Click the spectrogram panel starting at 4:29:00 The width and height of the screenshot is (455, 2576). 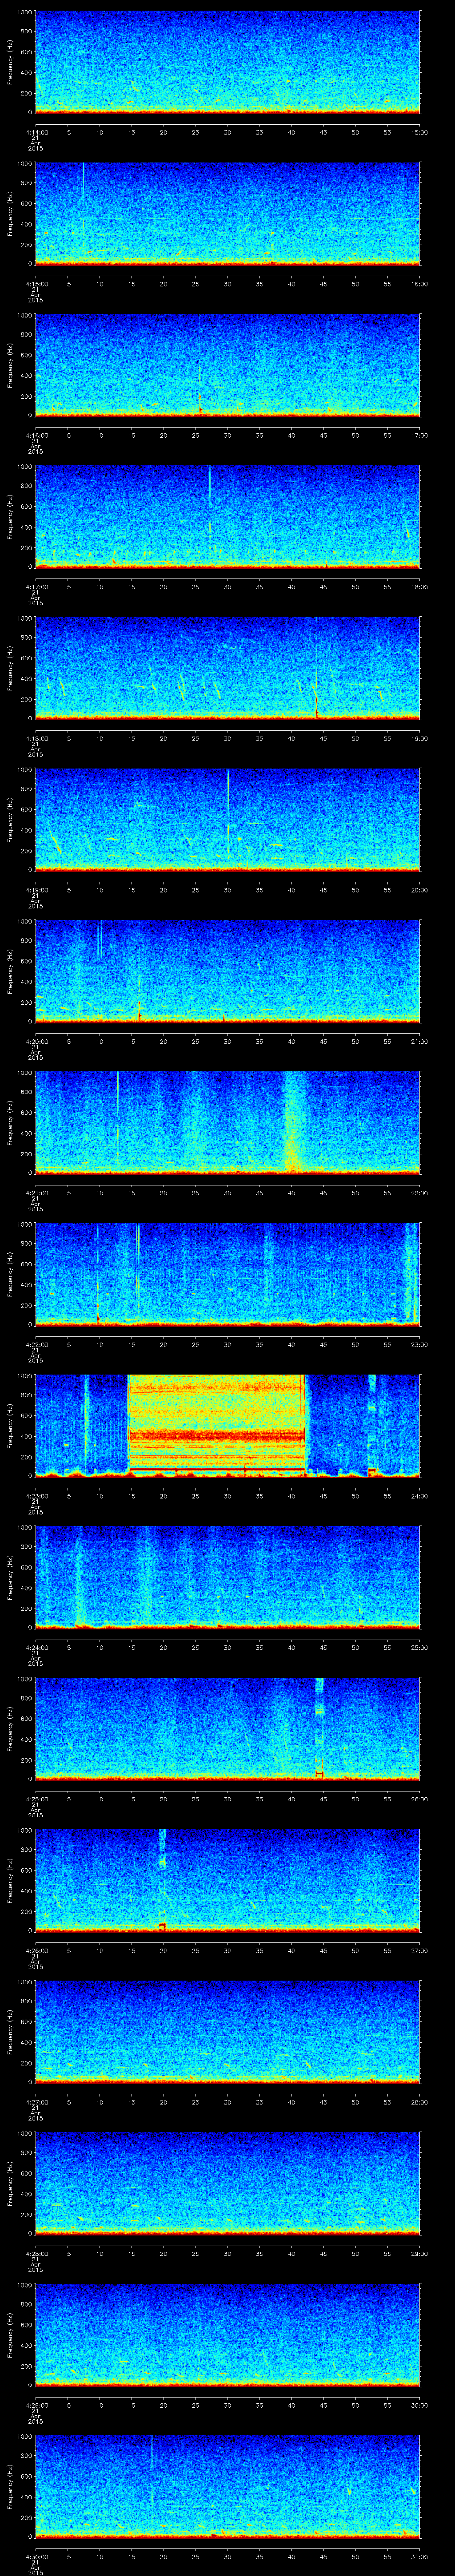(228, 2334)
